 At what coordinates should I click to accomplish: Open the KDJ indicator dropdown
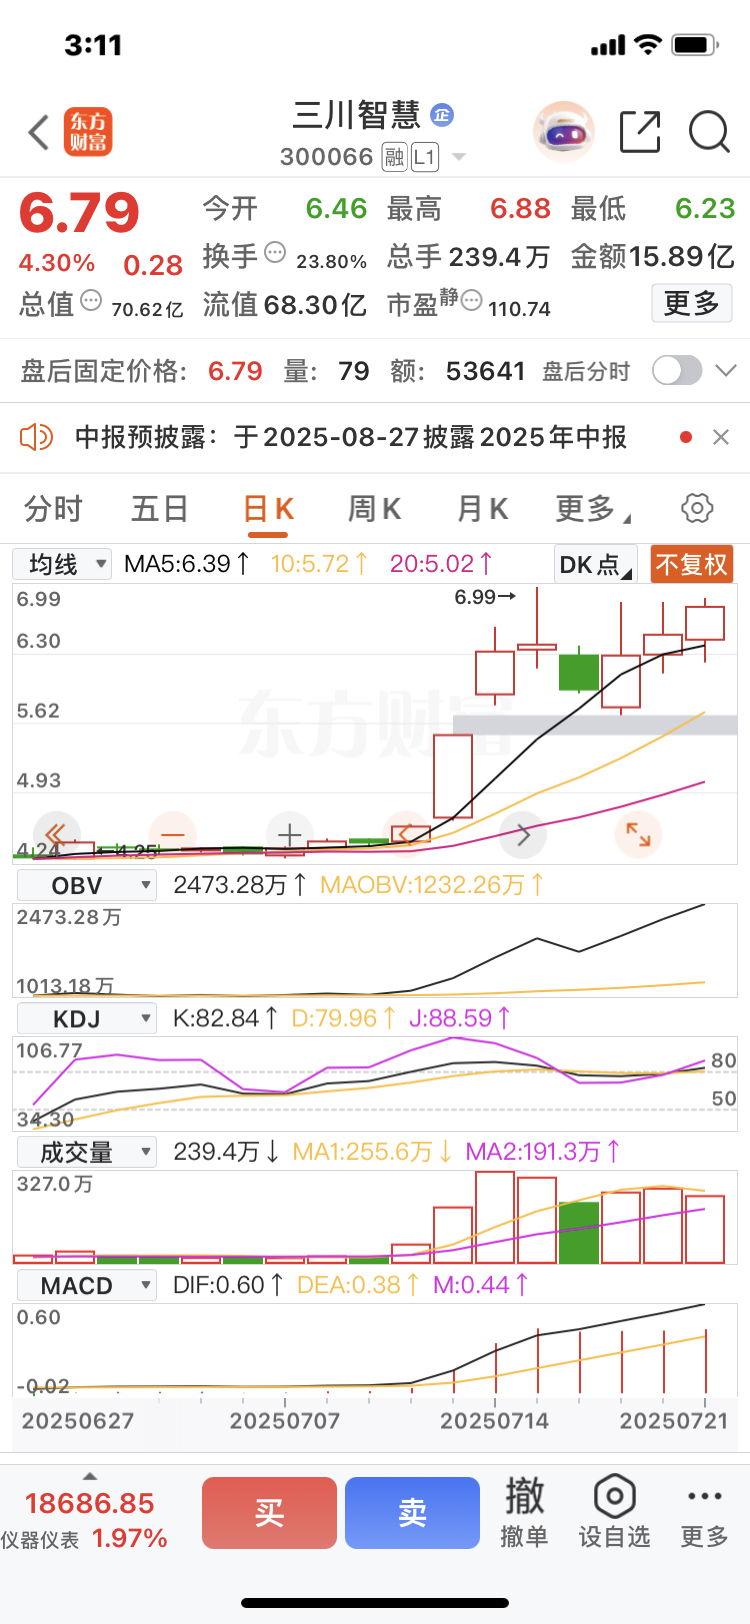[x=87, y=1019]
